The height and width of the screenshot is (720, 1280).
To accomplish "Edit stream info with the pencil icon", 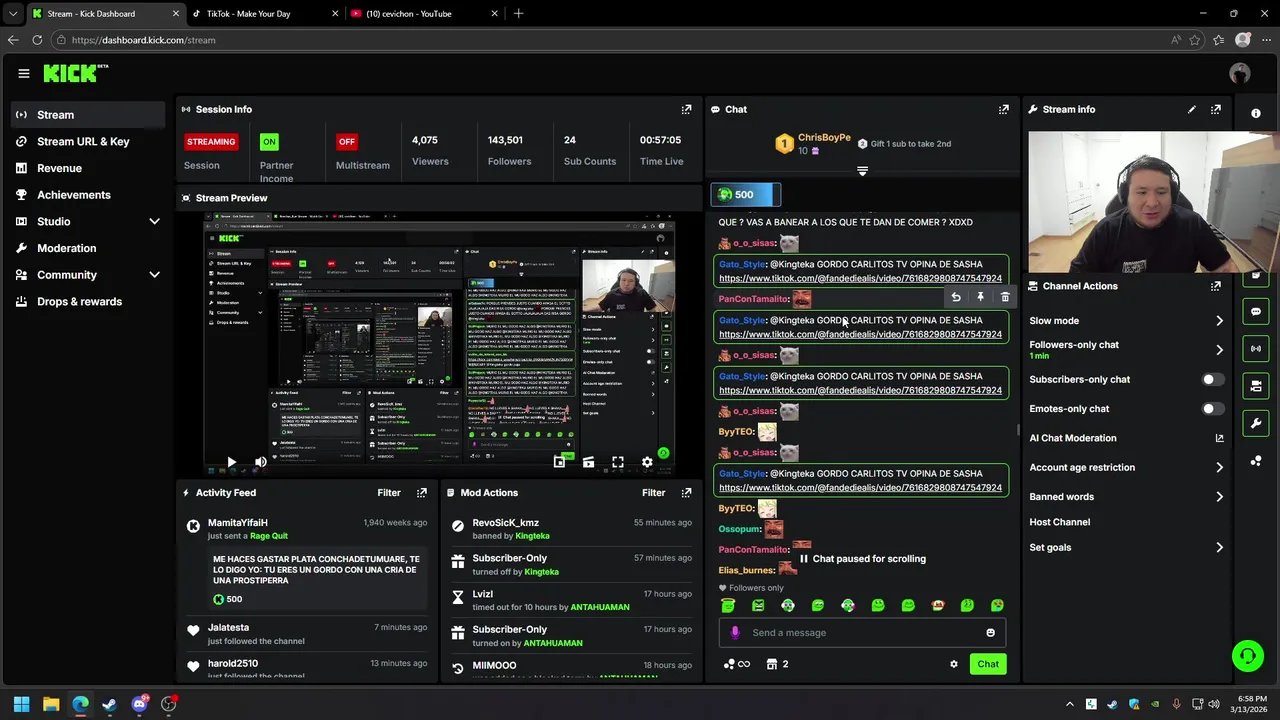I will coord(1191,109).
